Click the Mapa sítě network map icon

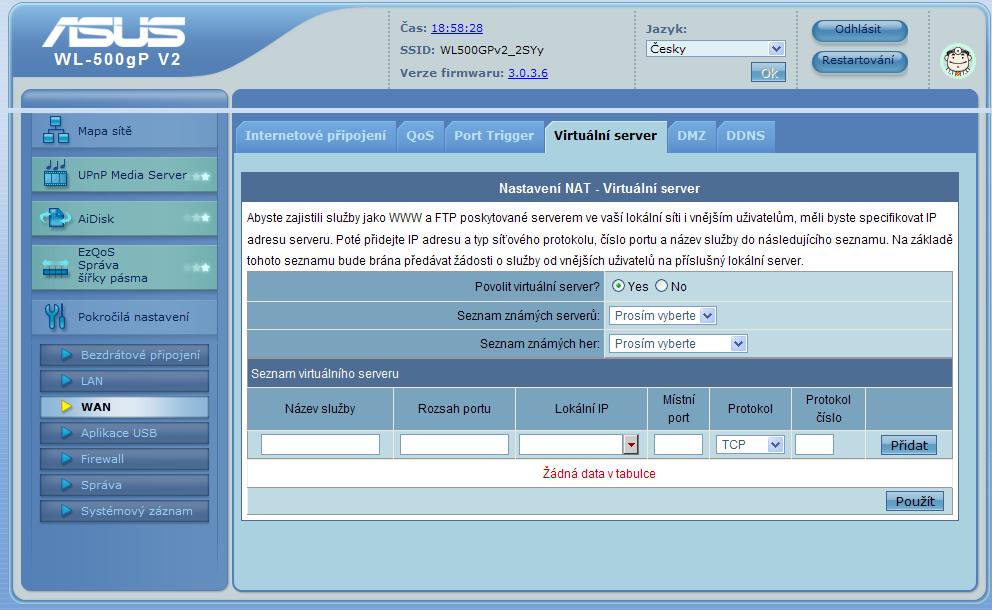[x=56, y=130]
